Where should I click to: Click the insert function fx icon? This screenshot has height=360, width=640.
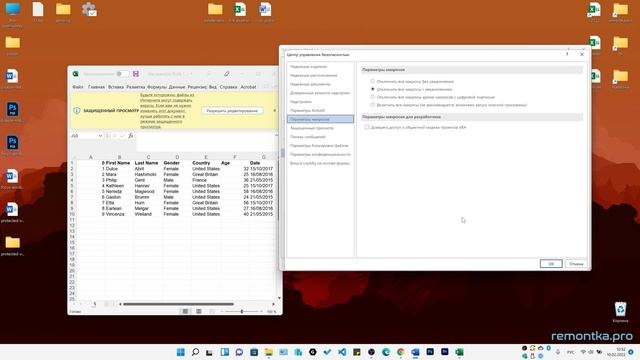pos(131,136)
